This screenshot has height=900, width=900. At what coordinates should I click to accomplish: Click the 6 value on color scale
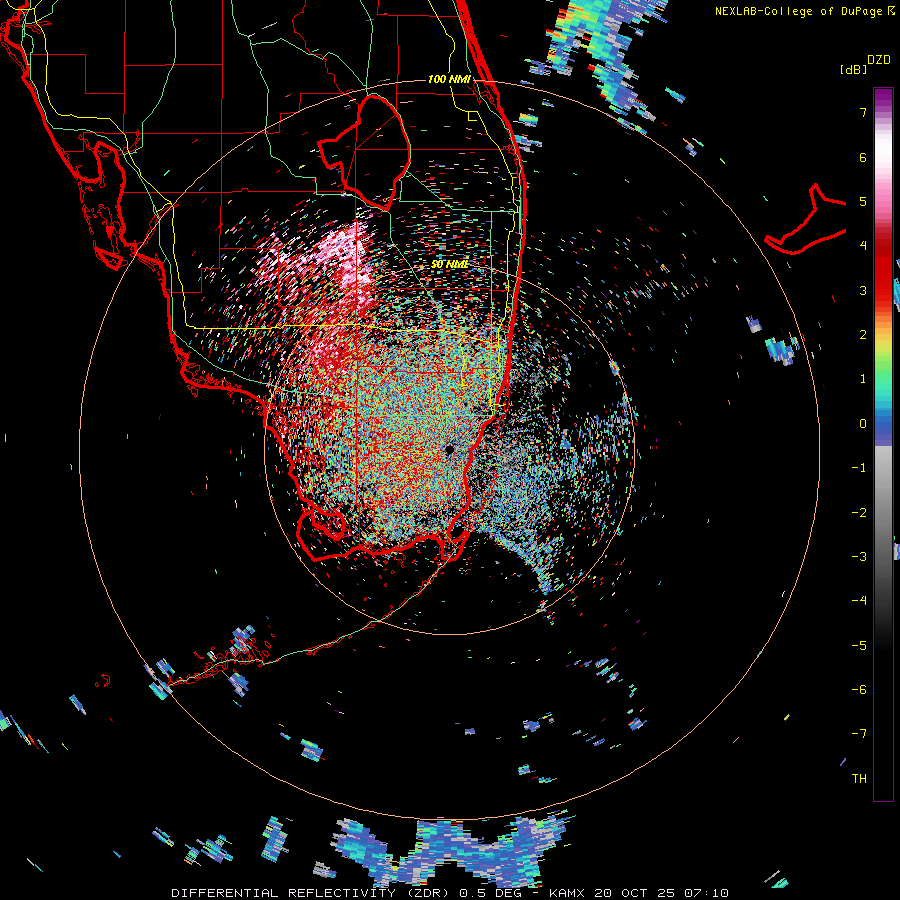863,157
